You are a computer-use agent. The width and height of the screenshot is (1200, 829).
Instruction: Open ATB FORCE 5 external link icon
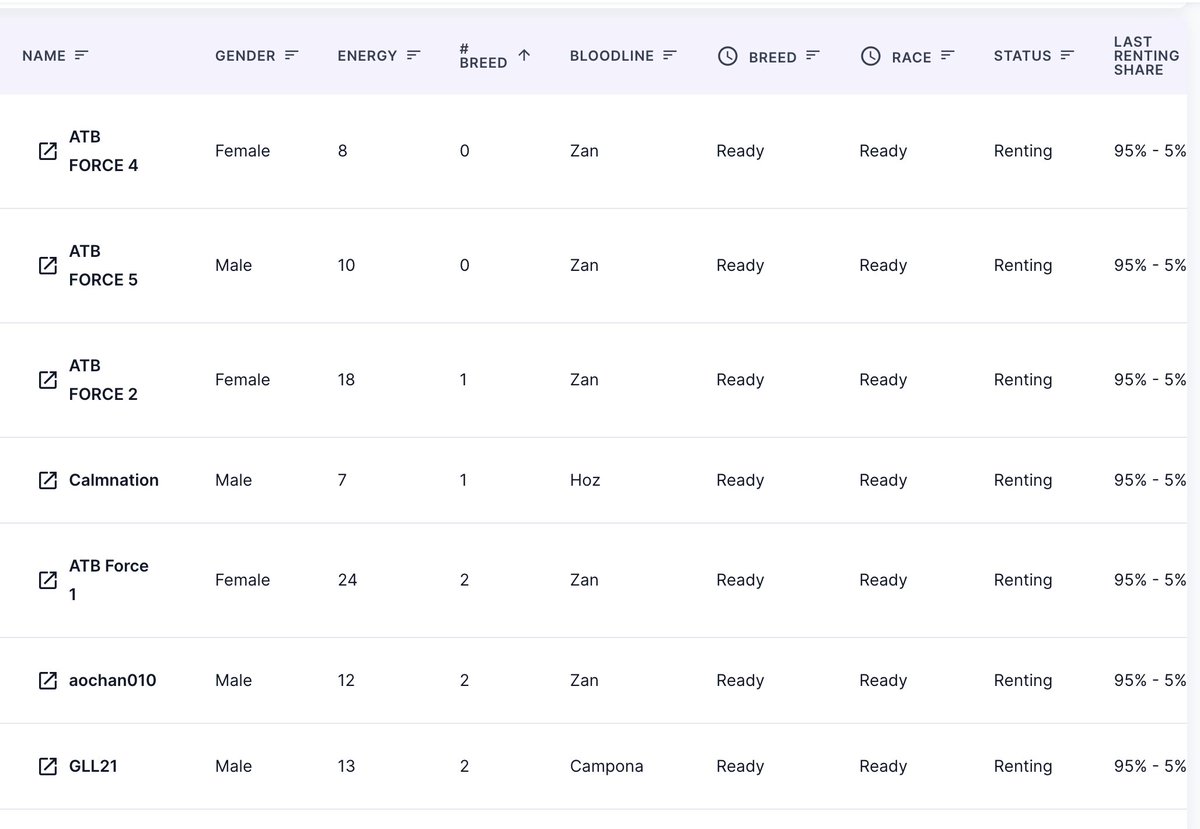point(47,265)
